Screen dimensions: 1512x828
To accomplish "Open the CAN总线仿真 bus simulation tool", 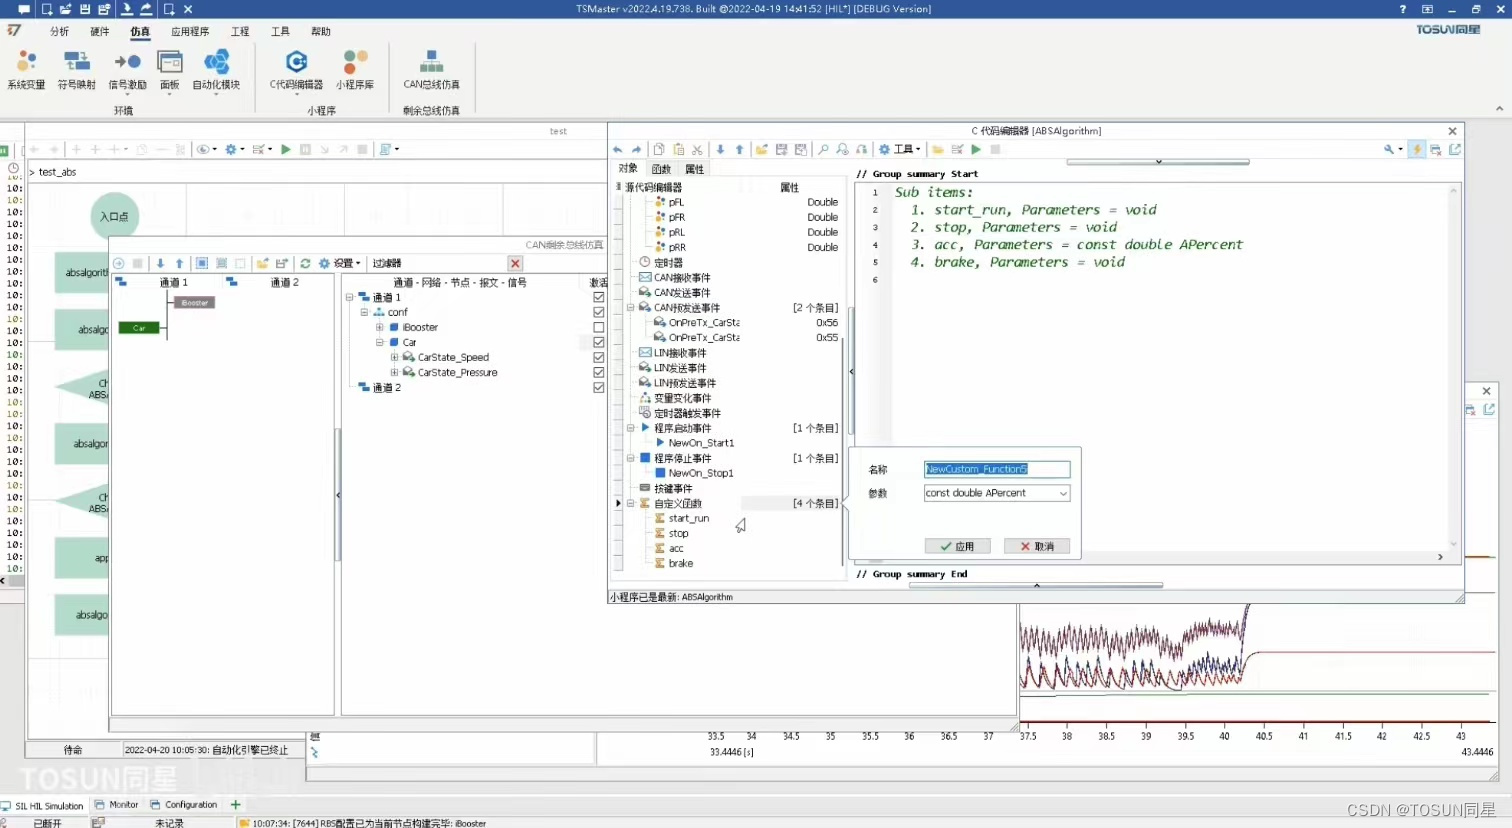I will point(431,70).
